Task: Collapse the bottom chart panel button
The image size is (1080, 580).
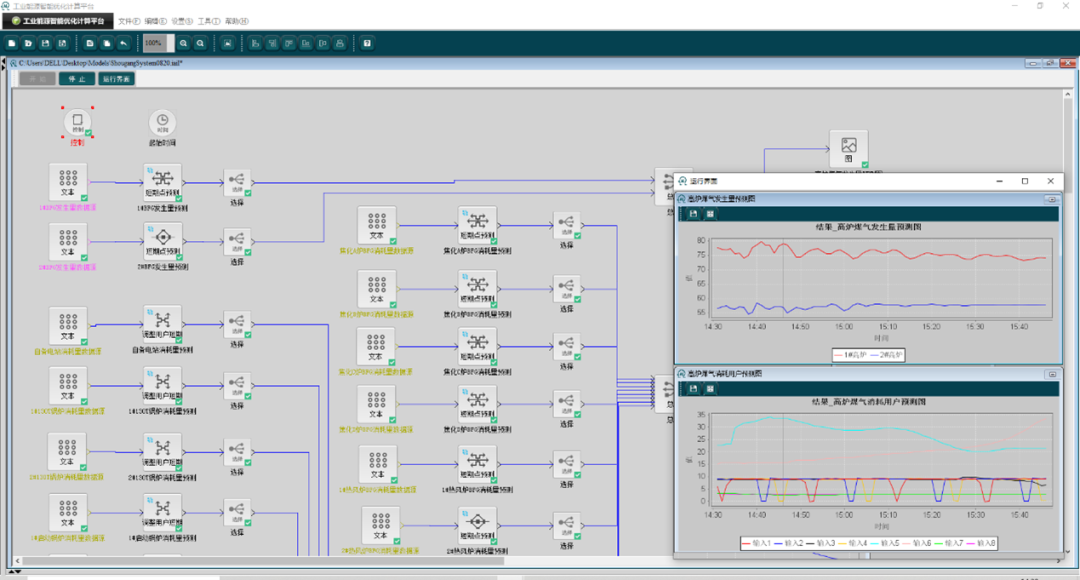Action: tap(1051, 374)
